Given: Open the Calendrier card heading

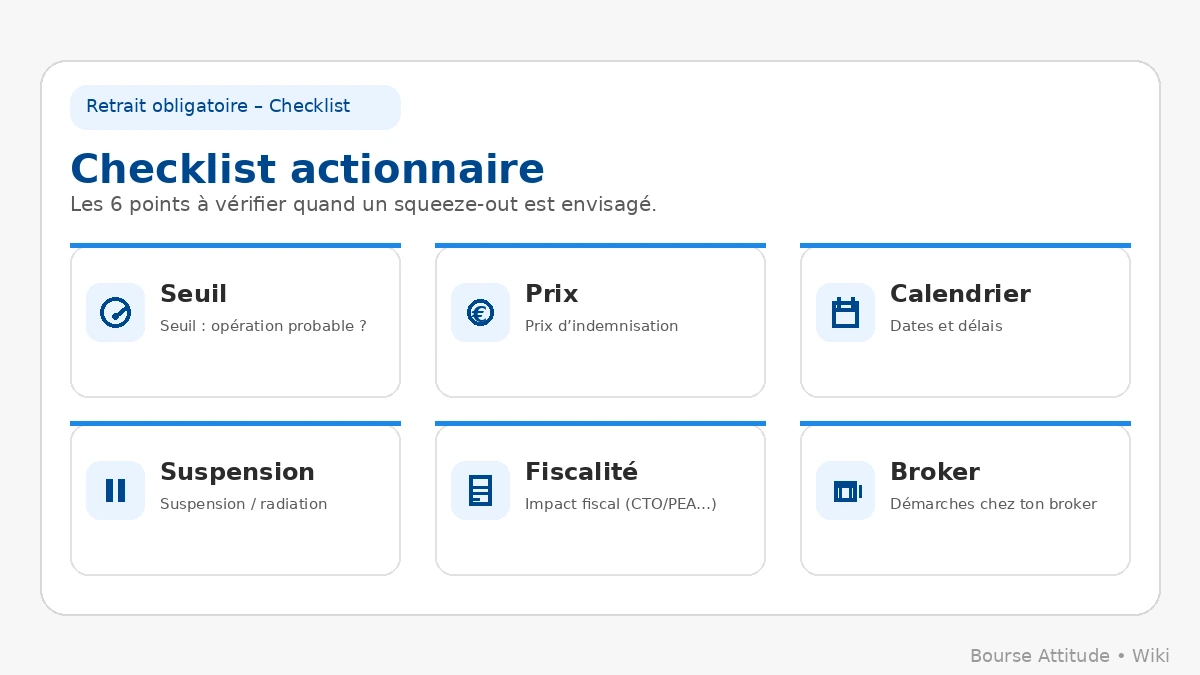Looking at the screenshot, I should 960,294.
